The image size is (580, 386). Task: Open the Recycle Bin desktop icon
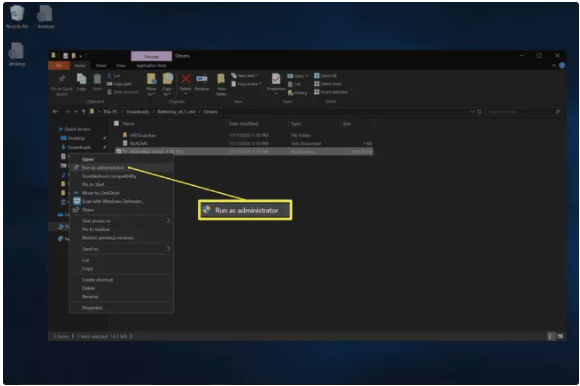coord(17,17)
